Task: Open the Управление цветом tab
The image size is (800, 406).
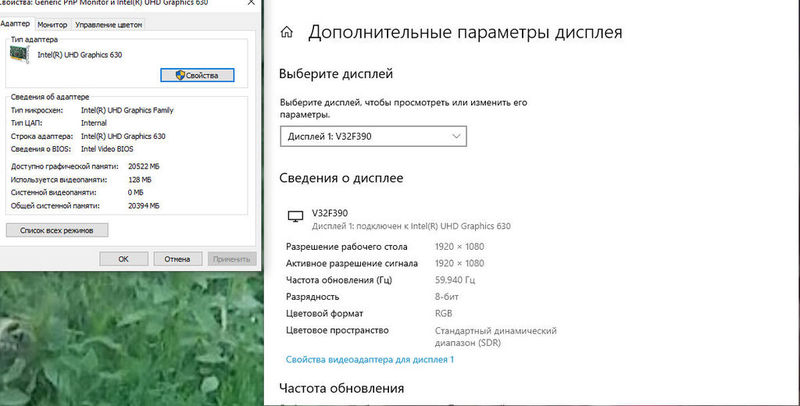Action: (x=108, y=23)
